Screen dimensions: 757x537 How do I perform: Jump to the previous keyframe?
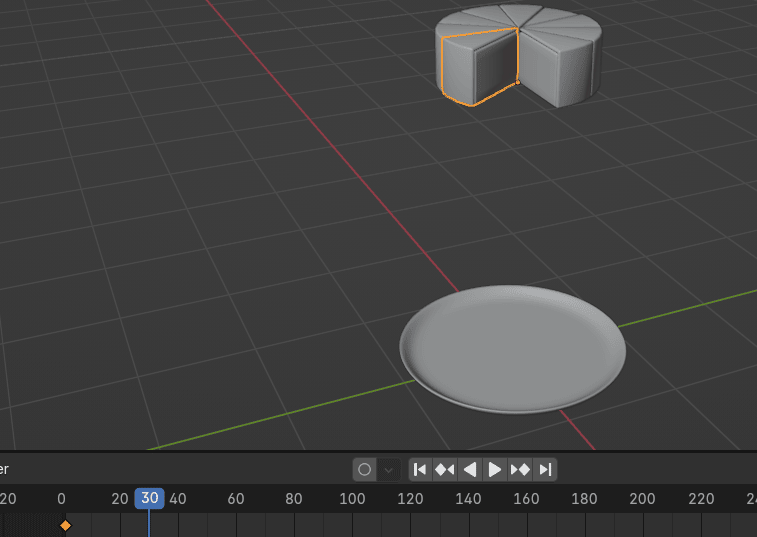(445, 469)
